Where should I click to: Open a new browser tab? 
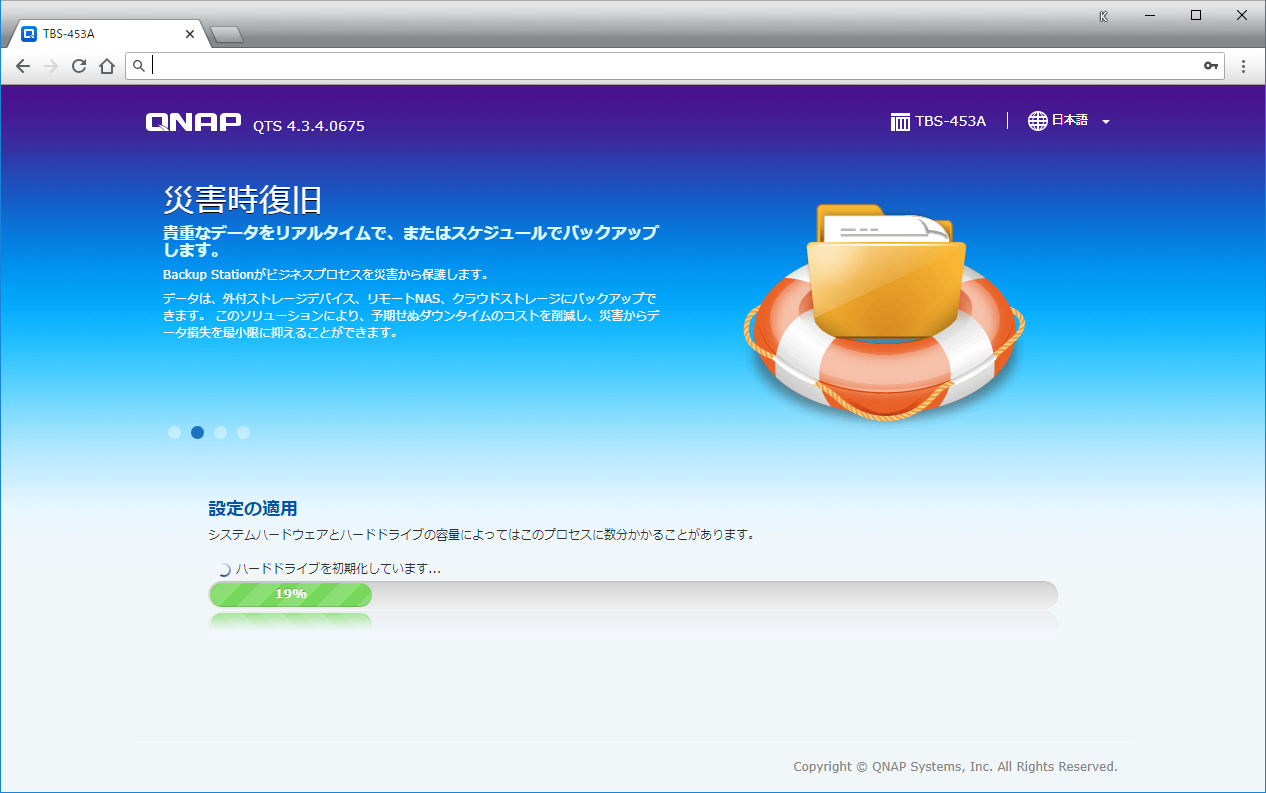point(227,36)
